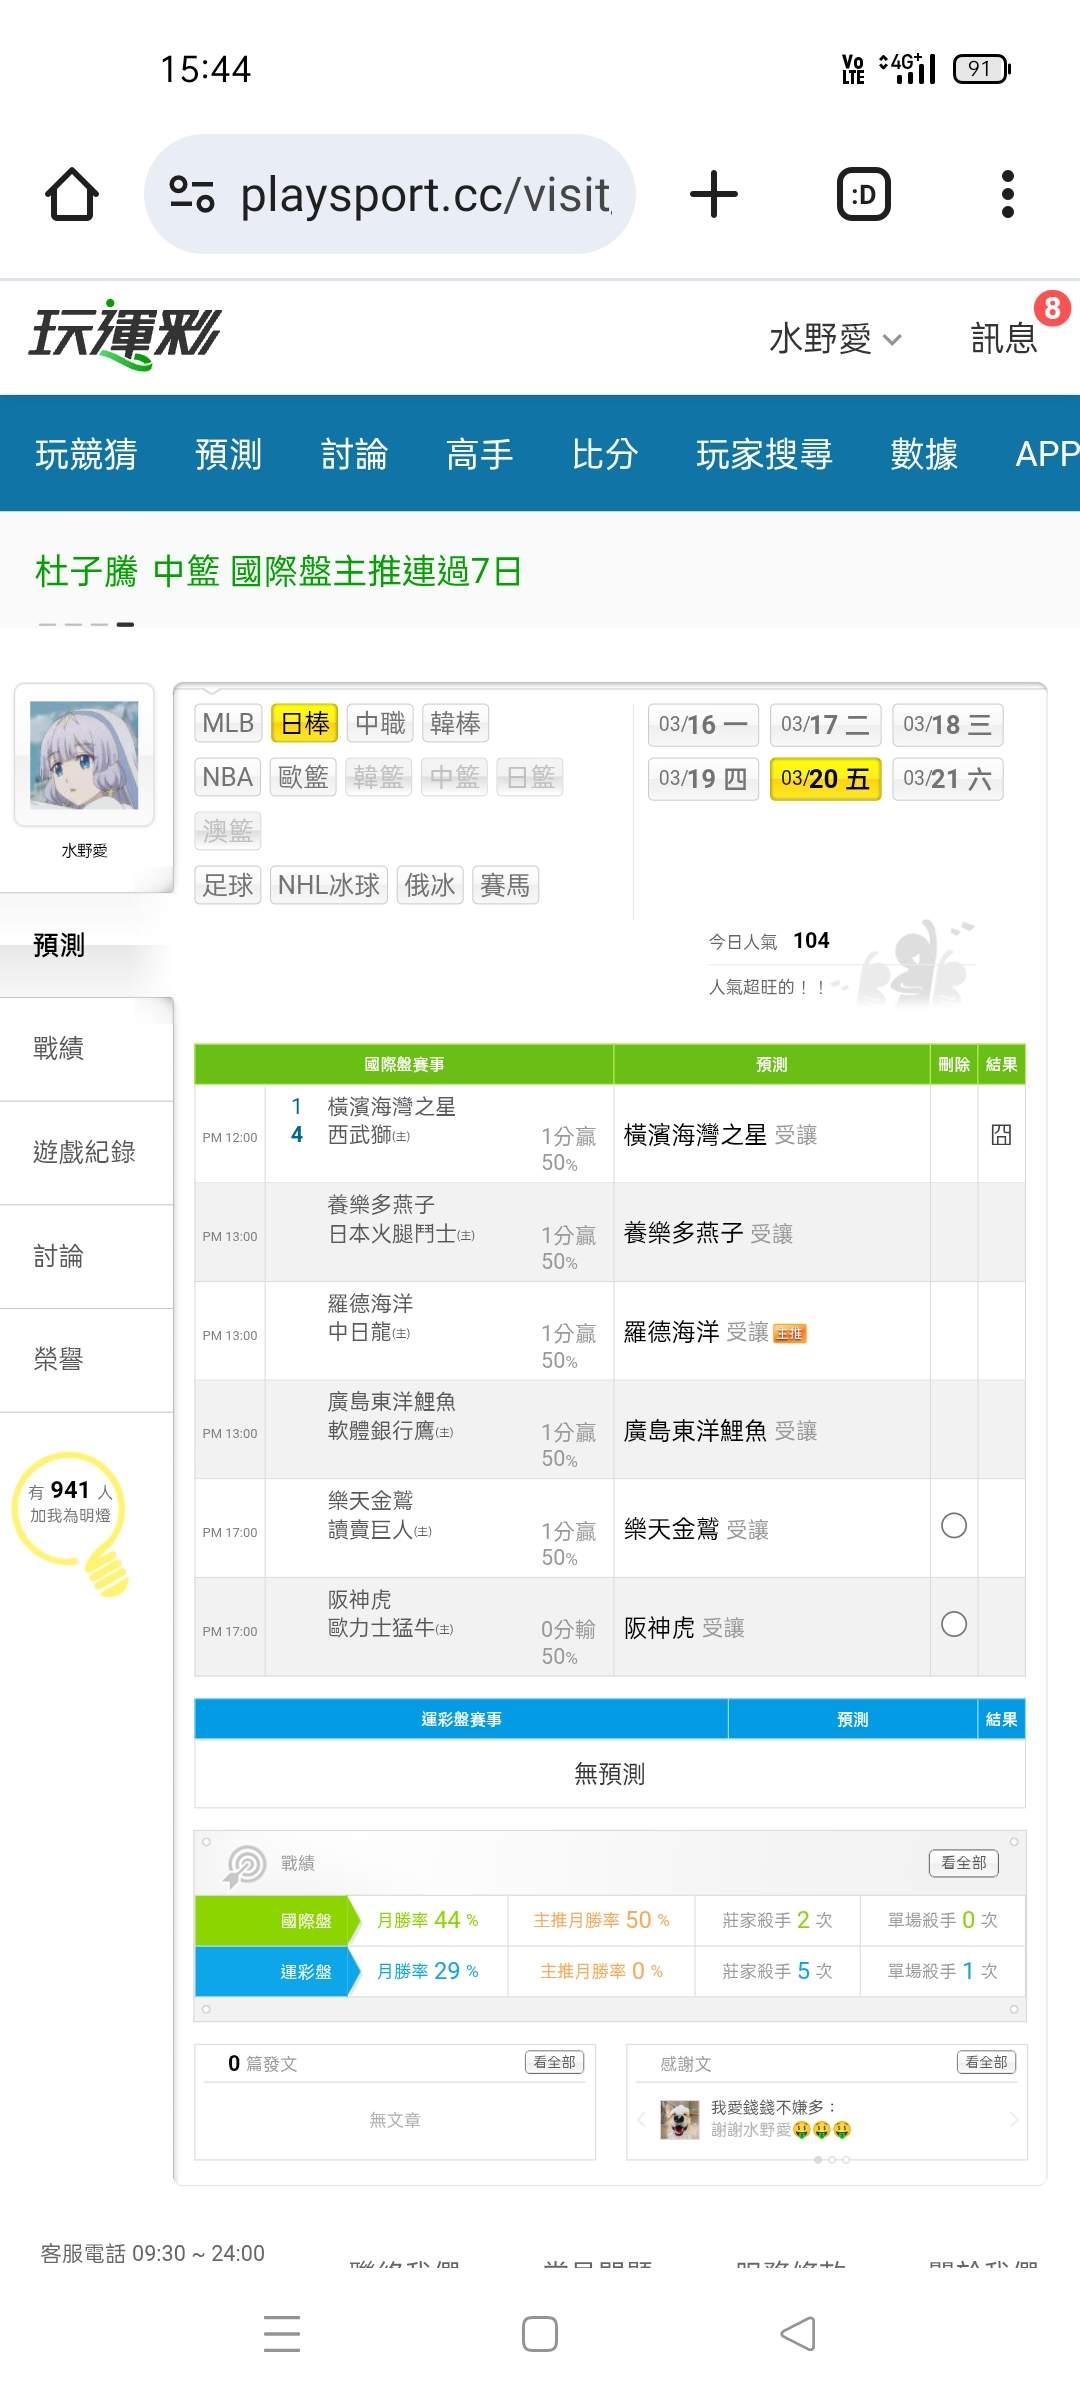Click 運彩盤 label in 戰績 table

[x=306, y=1972]
